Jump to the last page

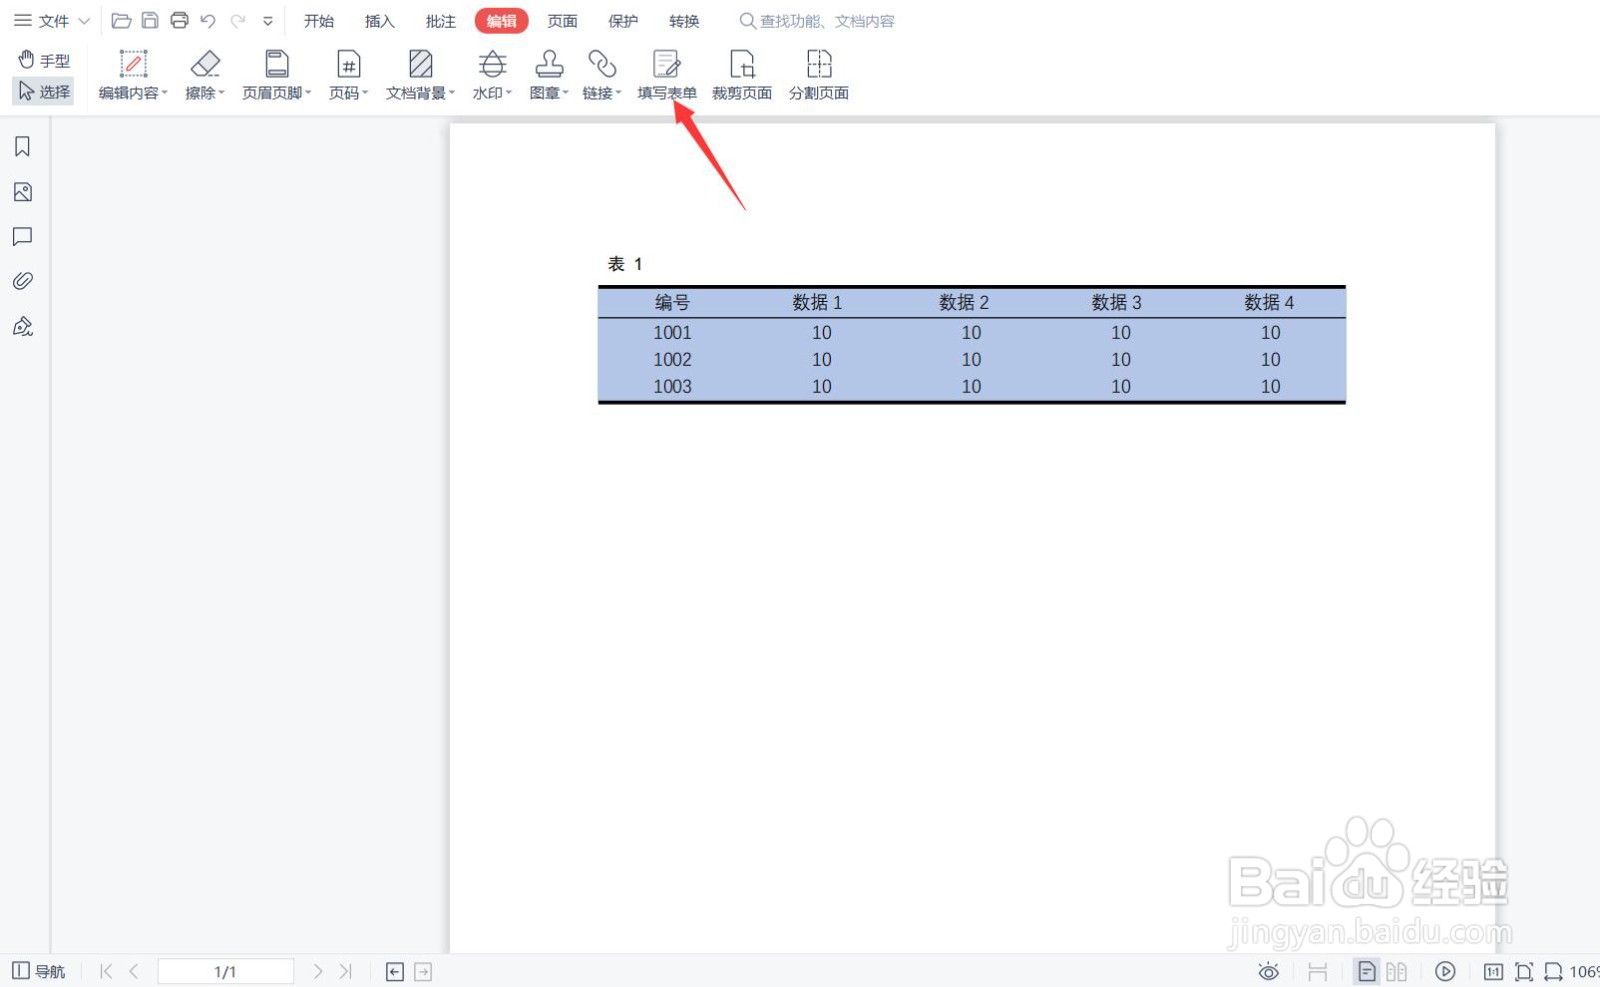[x=346, y=971]
